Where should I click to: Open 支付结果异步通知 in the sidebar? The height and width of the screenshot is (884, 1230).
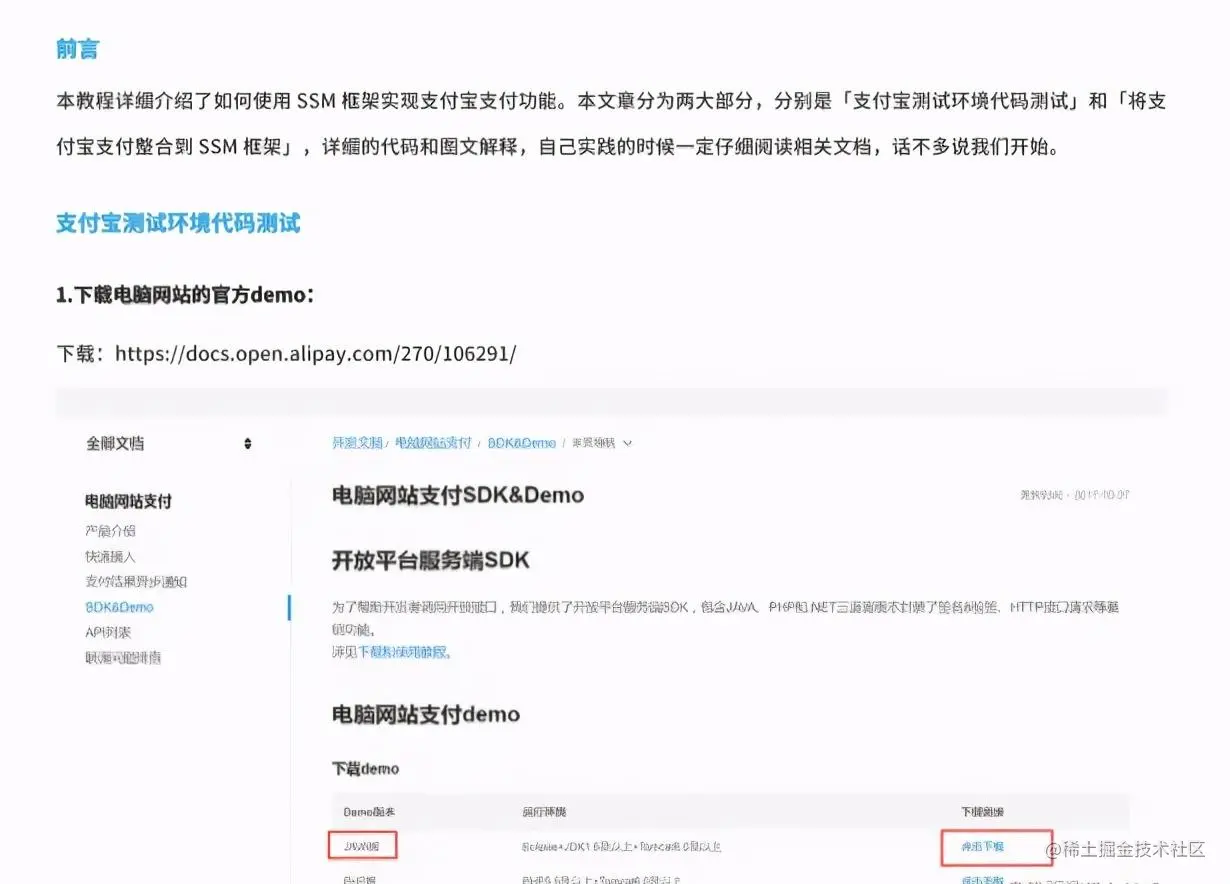click(136, 581)
